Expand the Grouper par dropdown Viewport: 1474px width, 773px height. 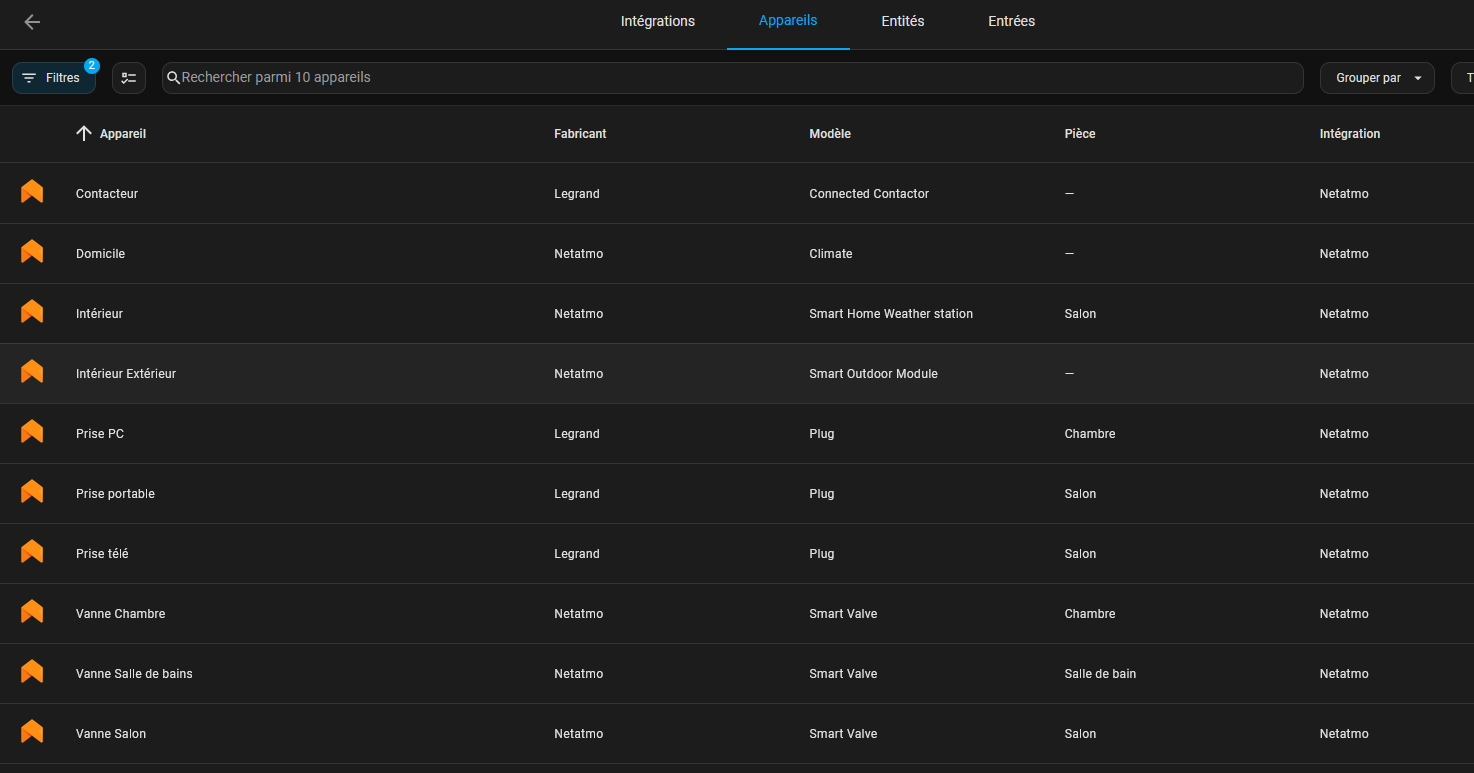pos(1377,78)
